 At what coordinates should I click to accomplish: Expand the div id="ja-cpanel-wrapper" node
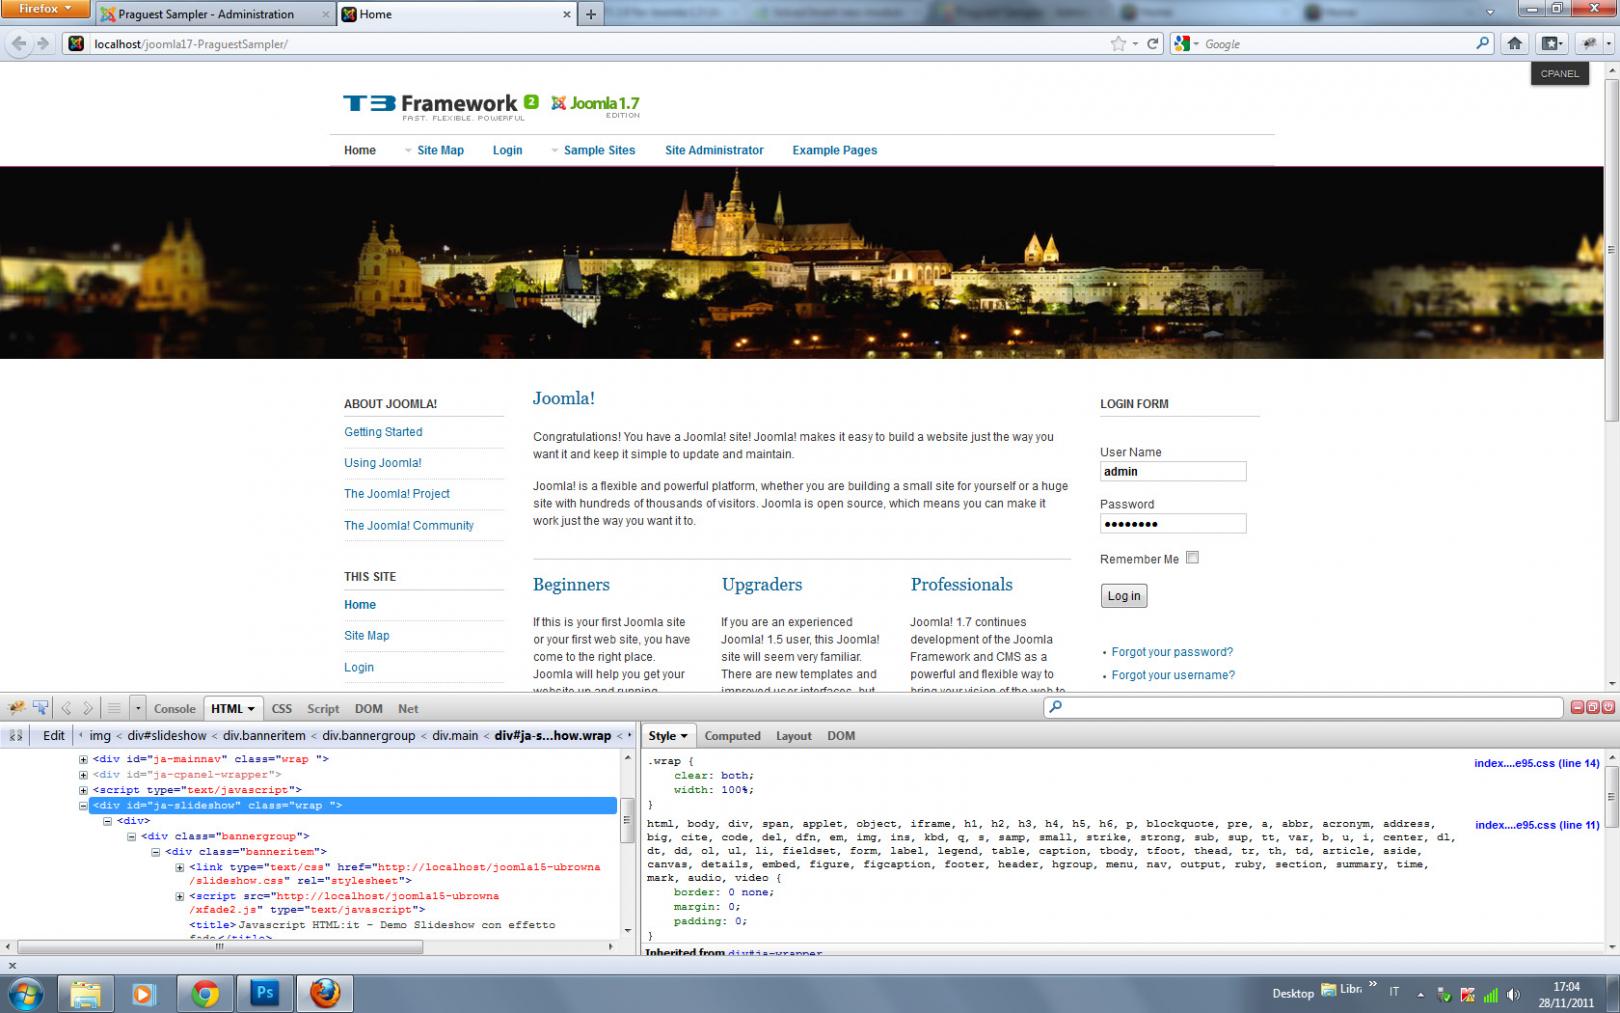click(x=84, y=774)
